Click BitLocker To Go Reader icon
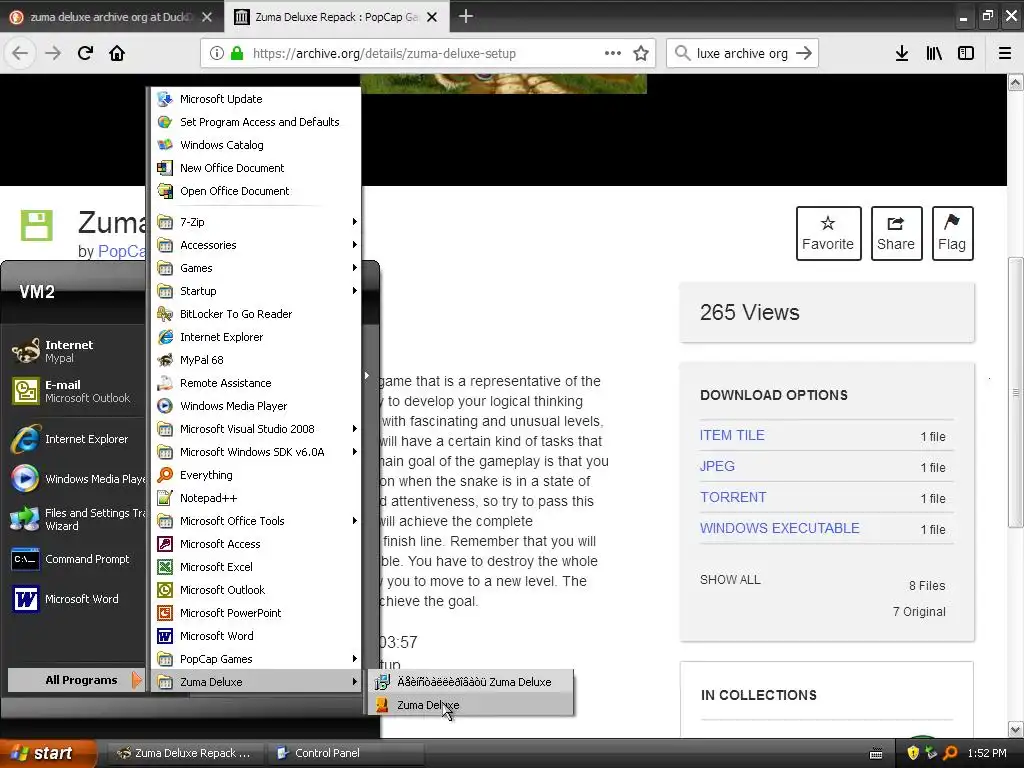Screen dimensions: 1024x768 tap(165, 314)
